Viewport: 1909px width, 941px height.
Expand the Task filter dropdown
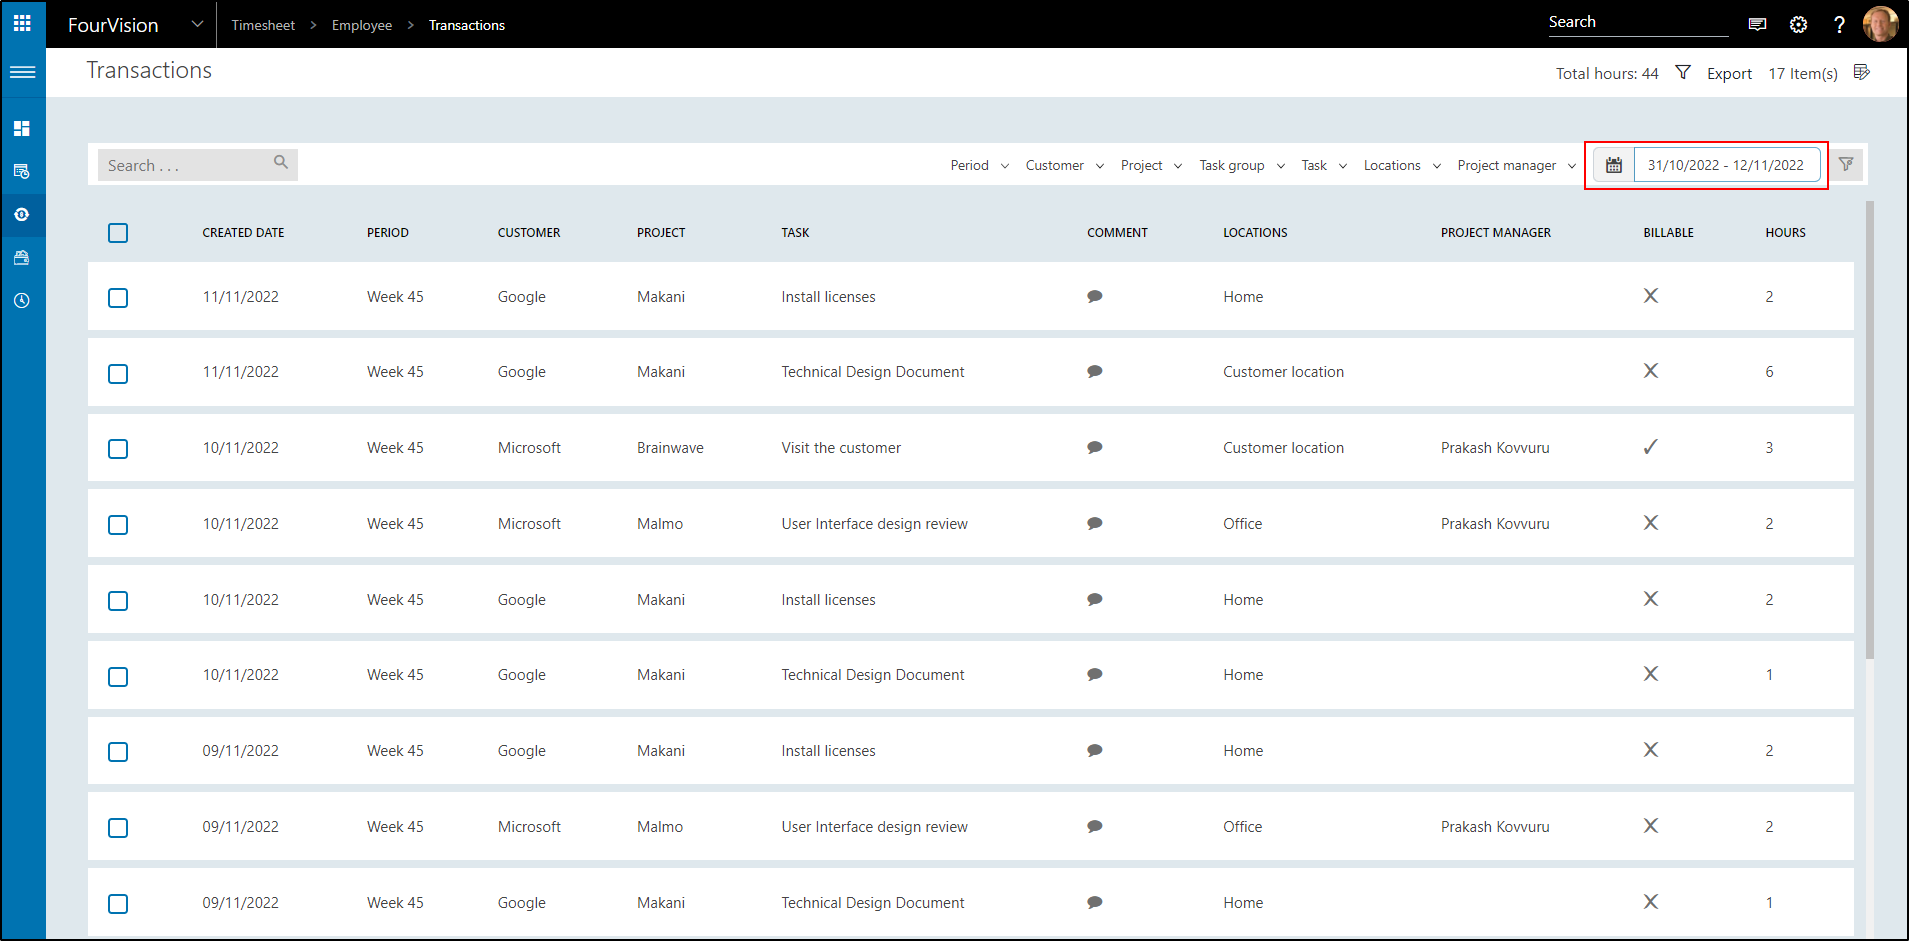point(1324,165)
